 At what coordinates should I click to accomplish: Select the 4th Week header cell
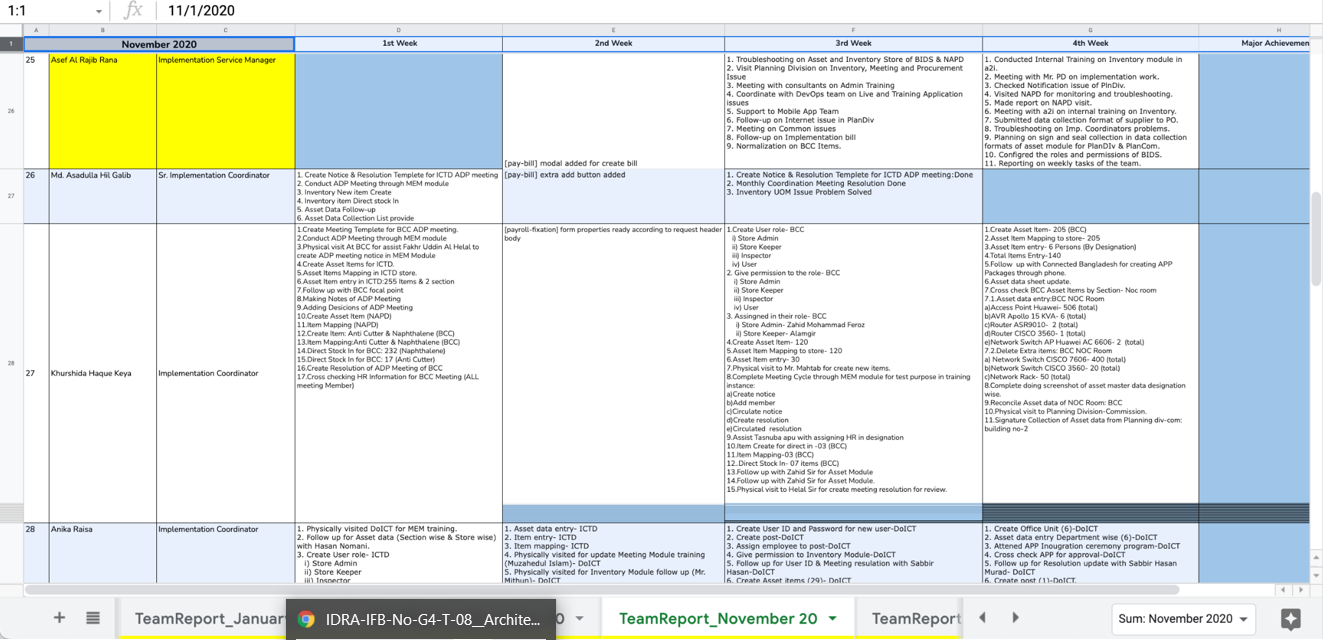(1090, 44)
